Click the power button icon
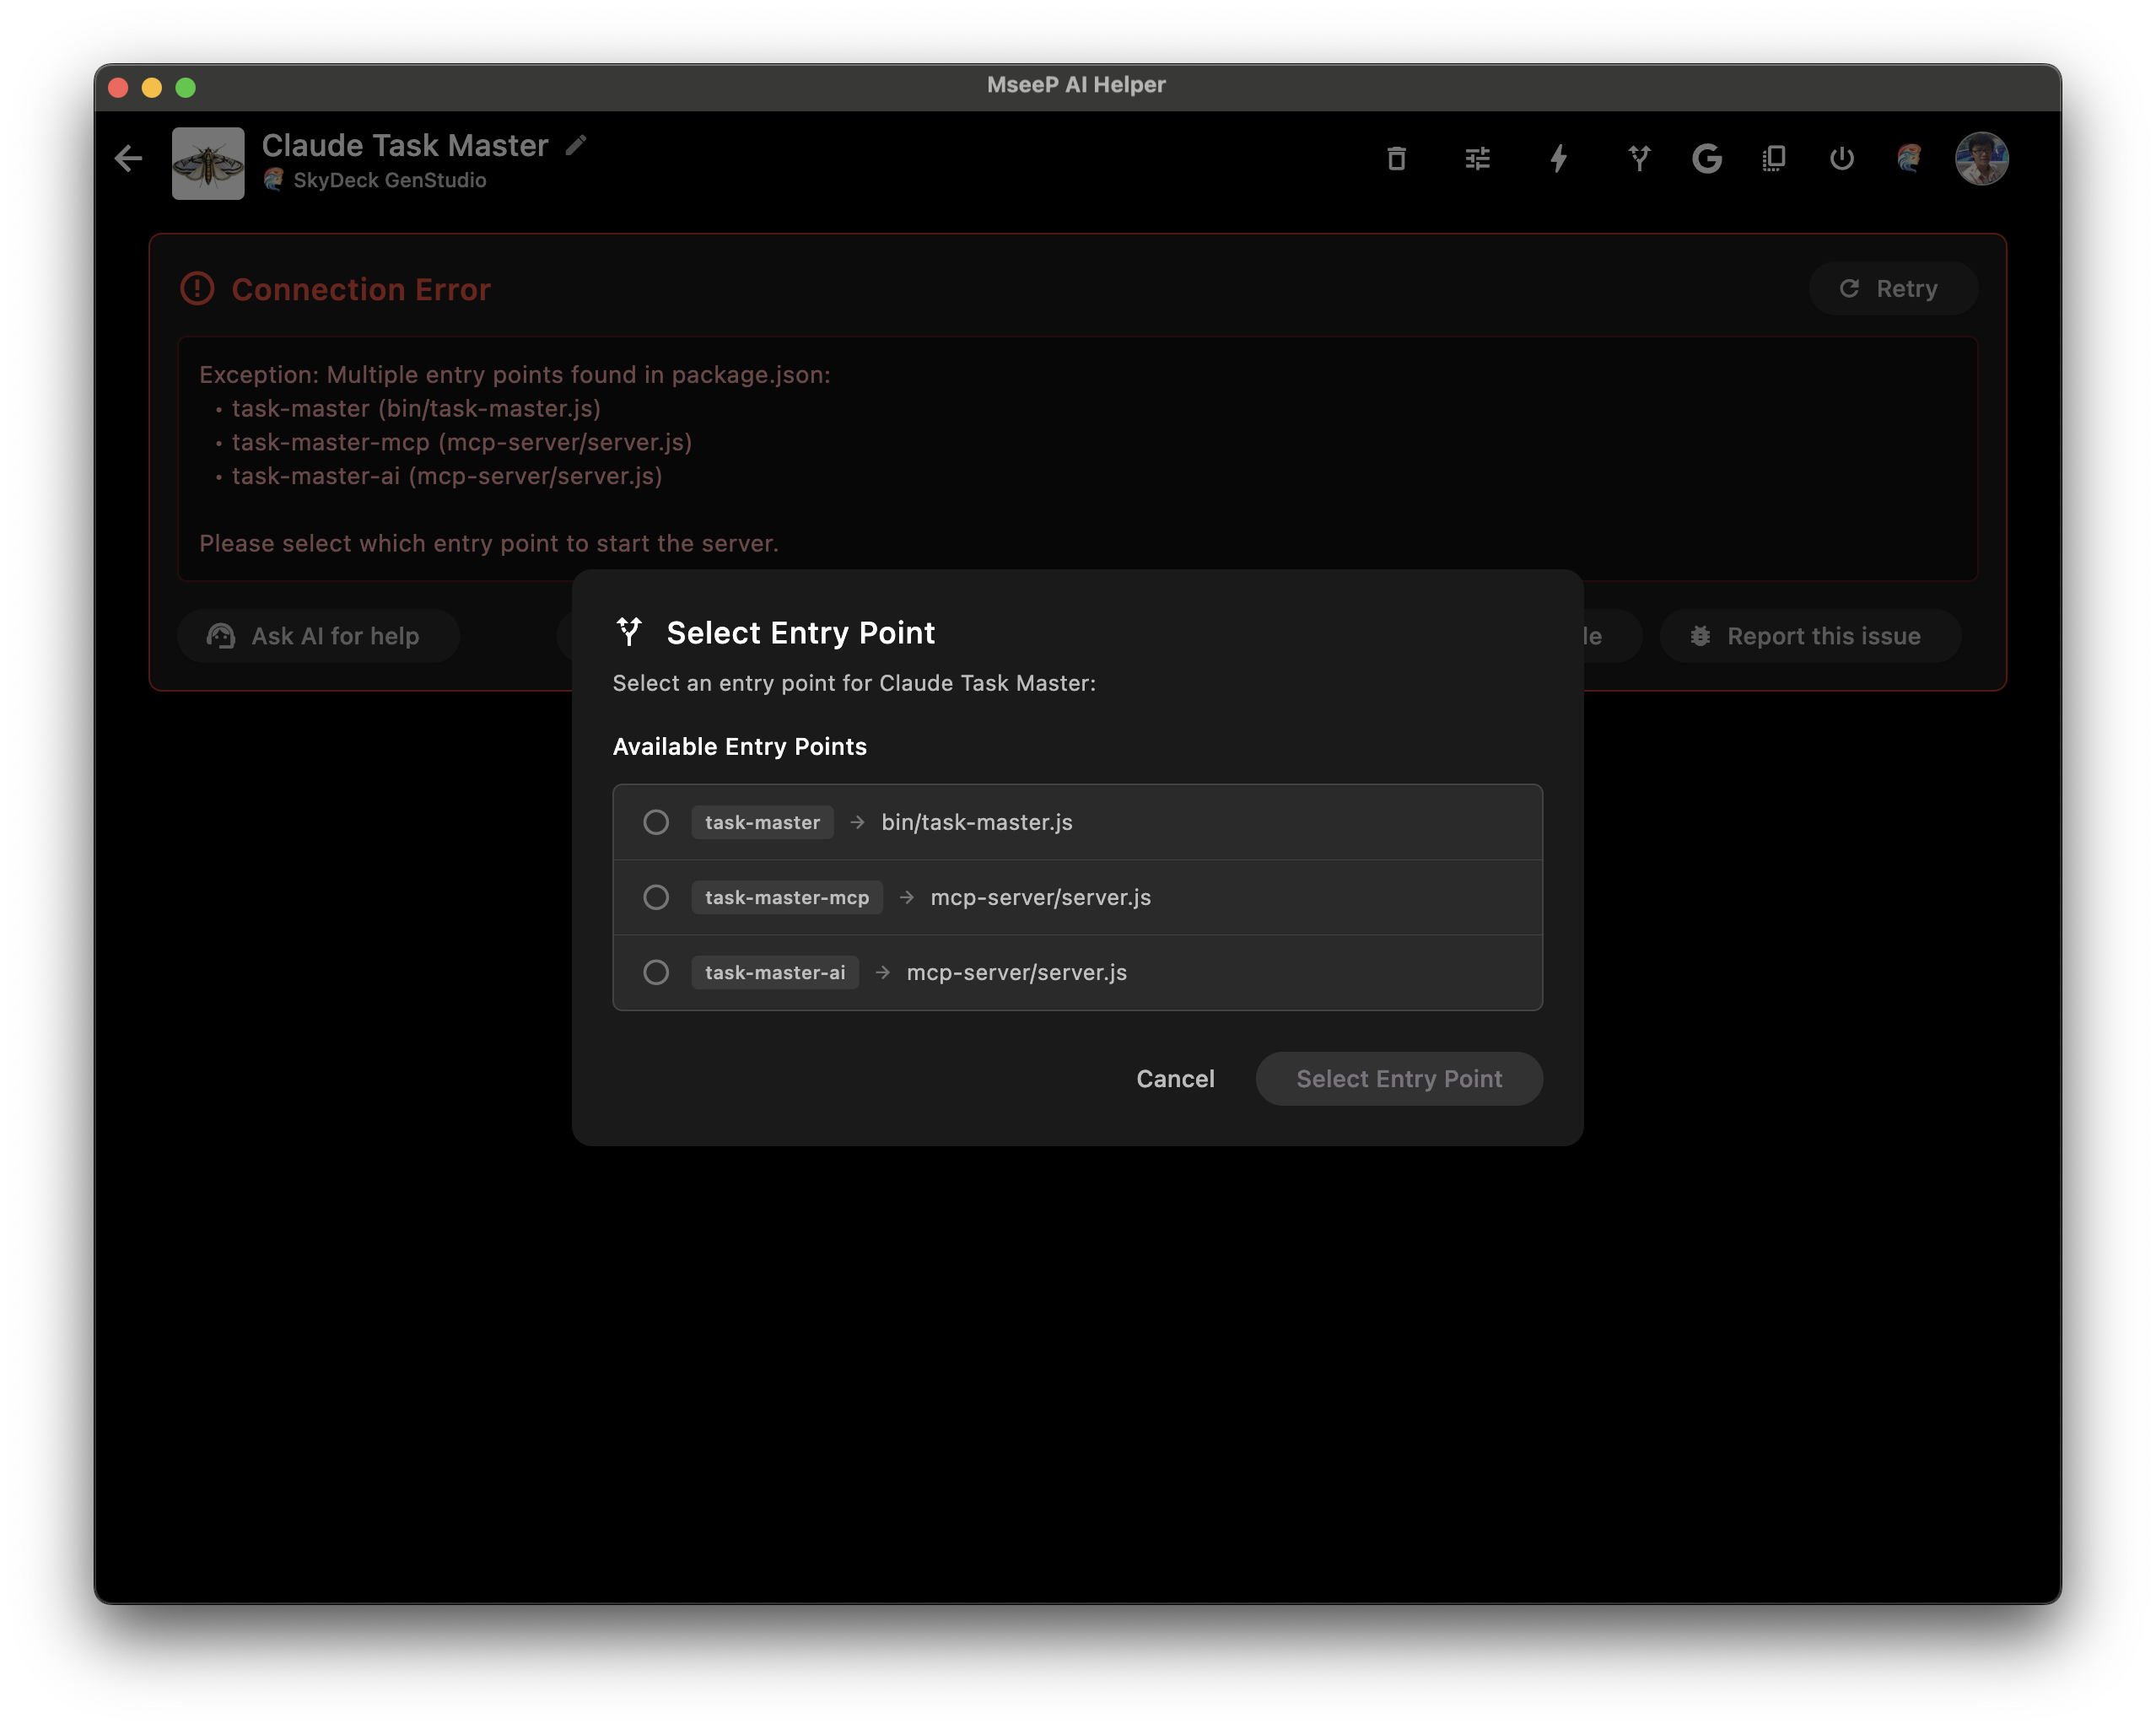The width and height of the screenshot is (2156, 1729). (1841, 158)
